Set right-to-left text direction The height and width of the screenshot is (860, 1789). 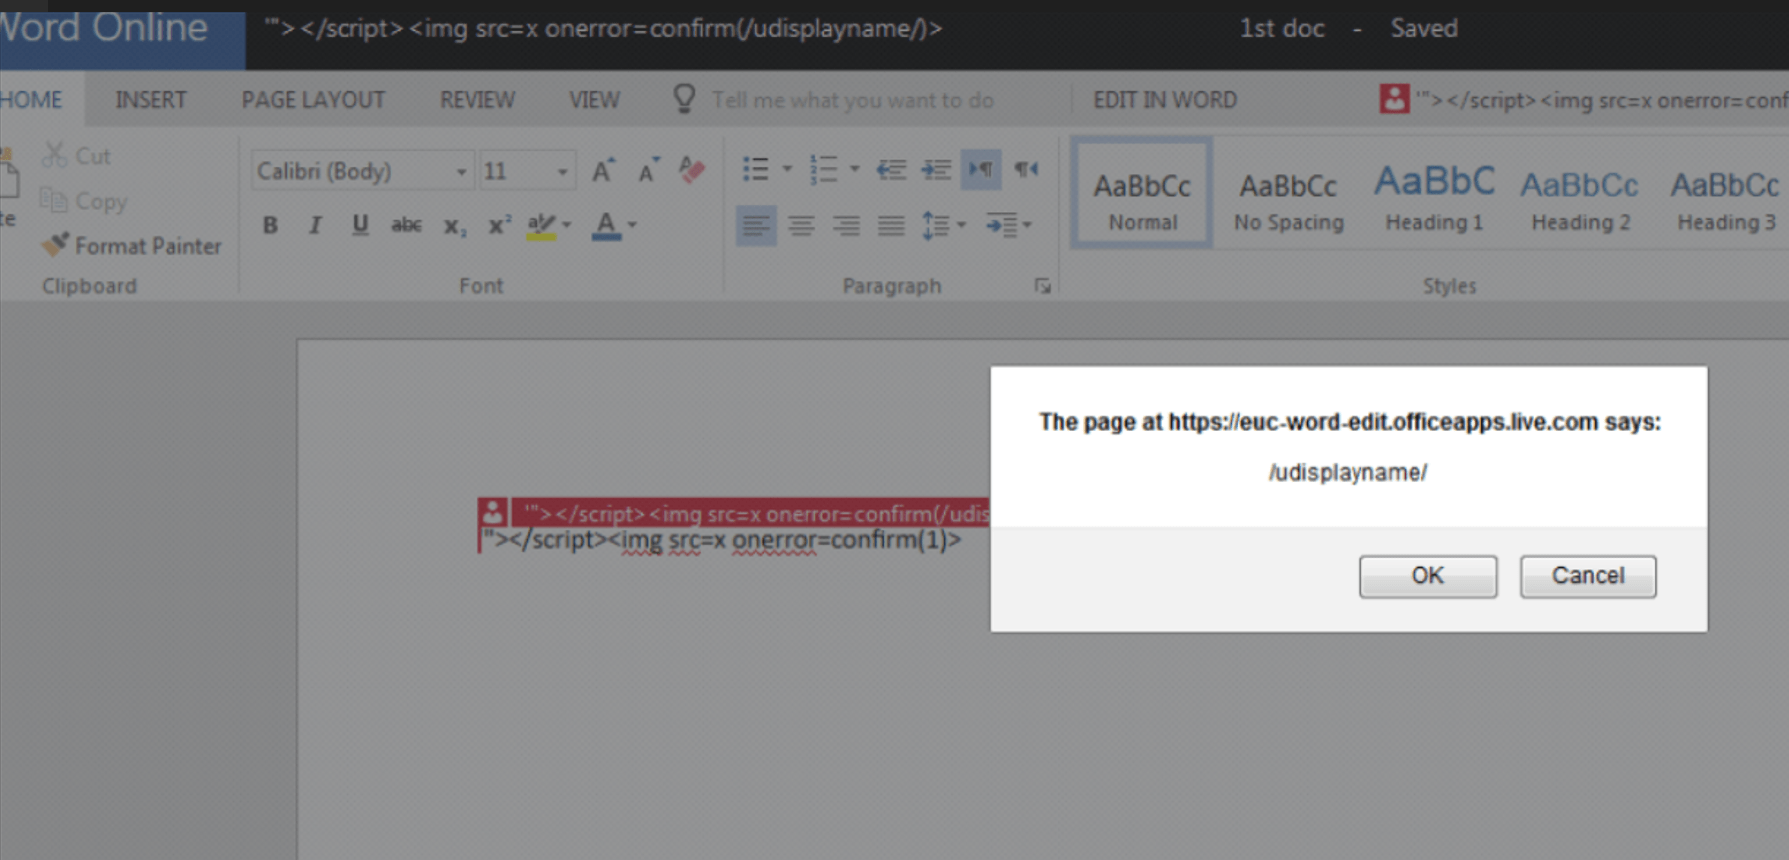pos(1027,169)
